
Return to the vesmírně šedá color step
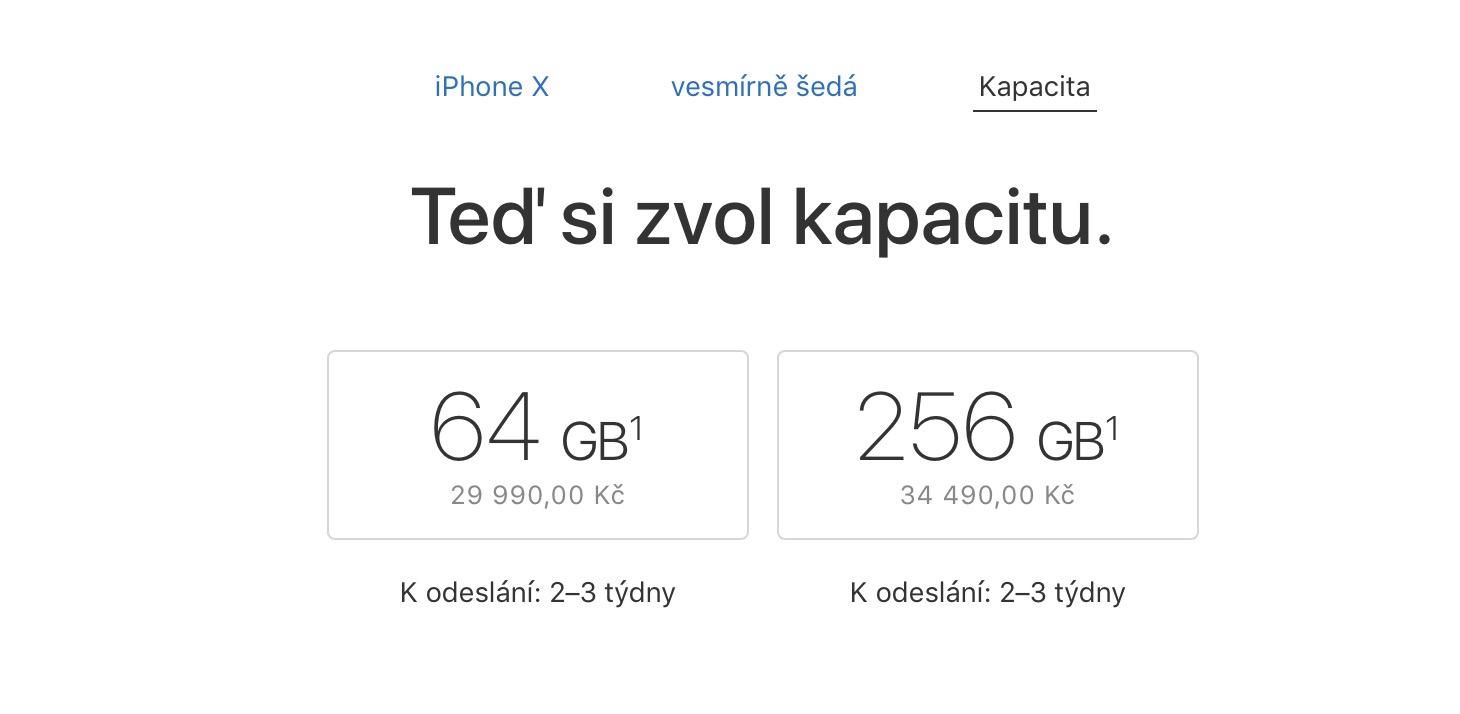[x=763, y=87]
